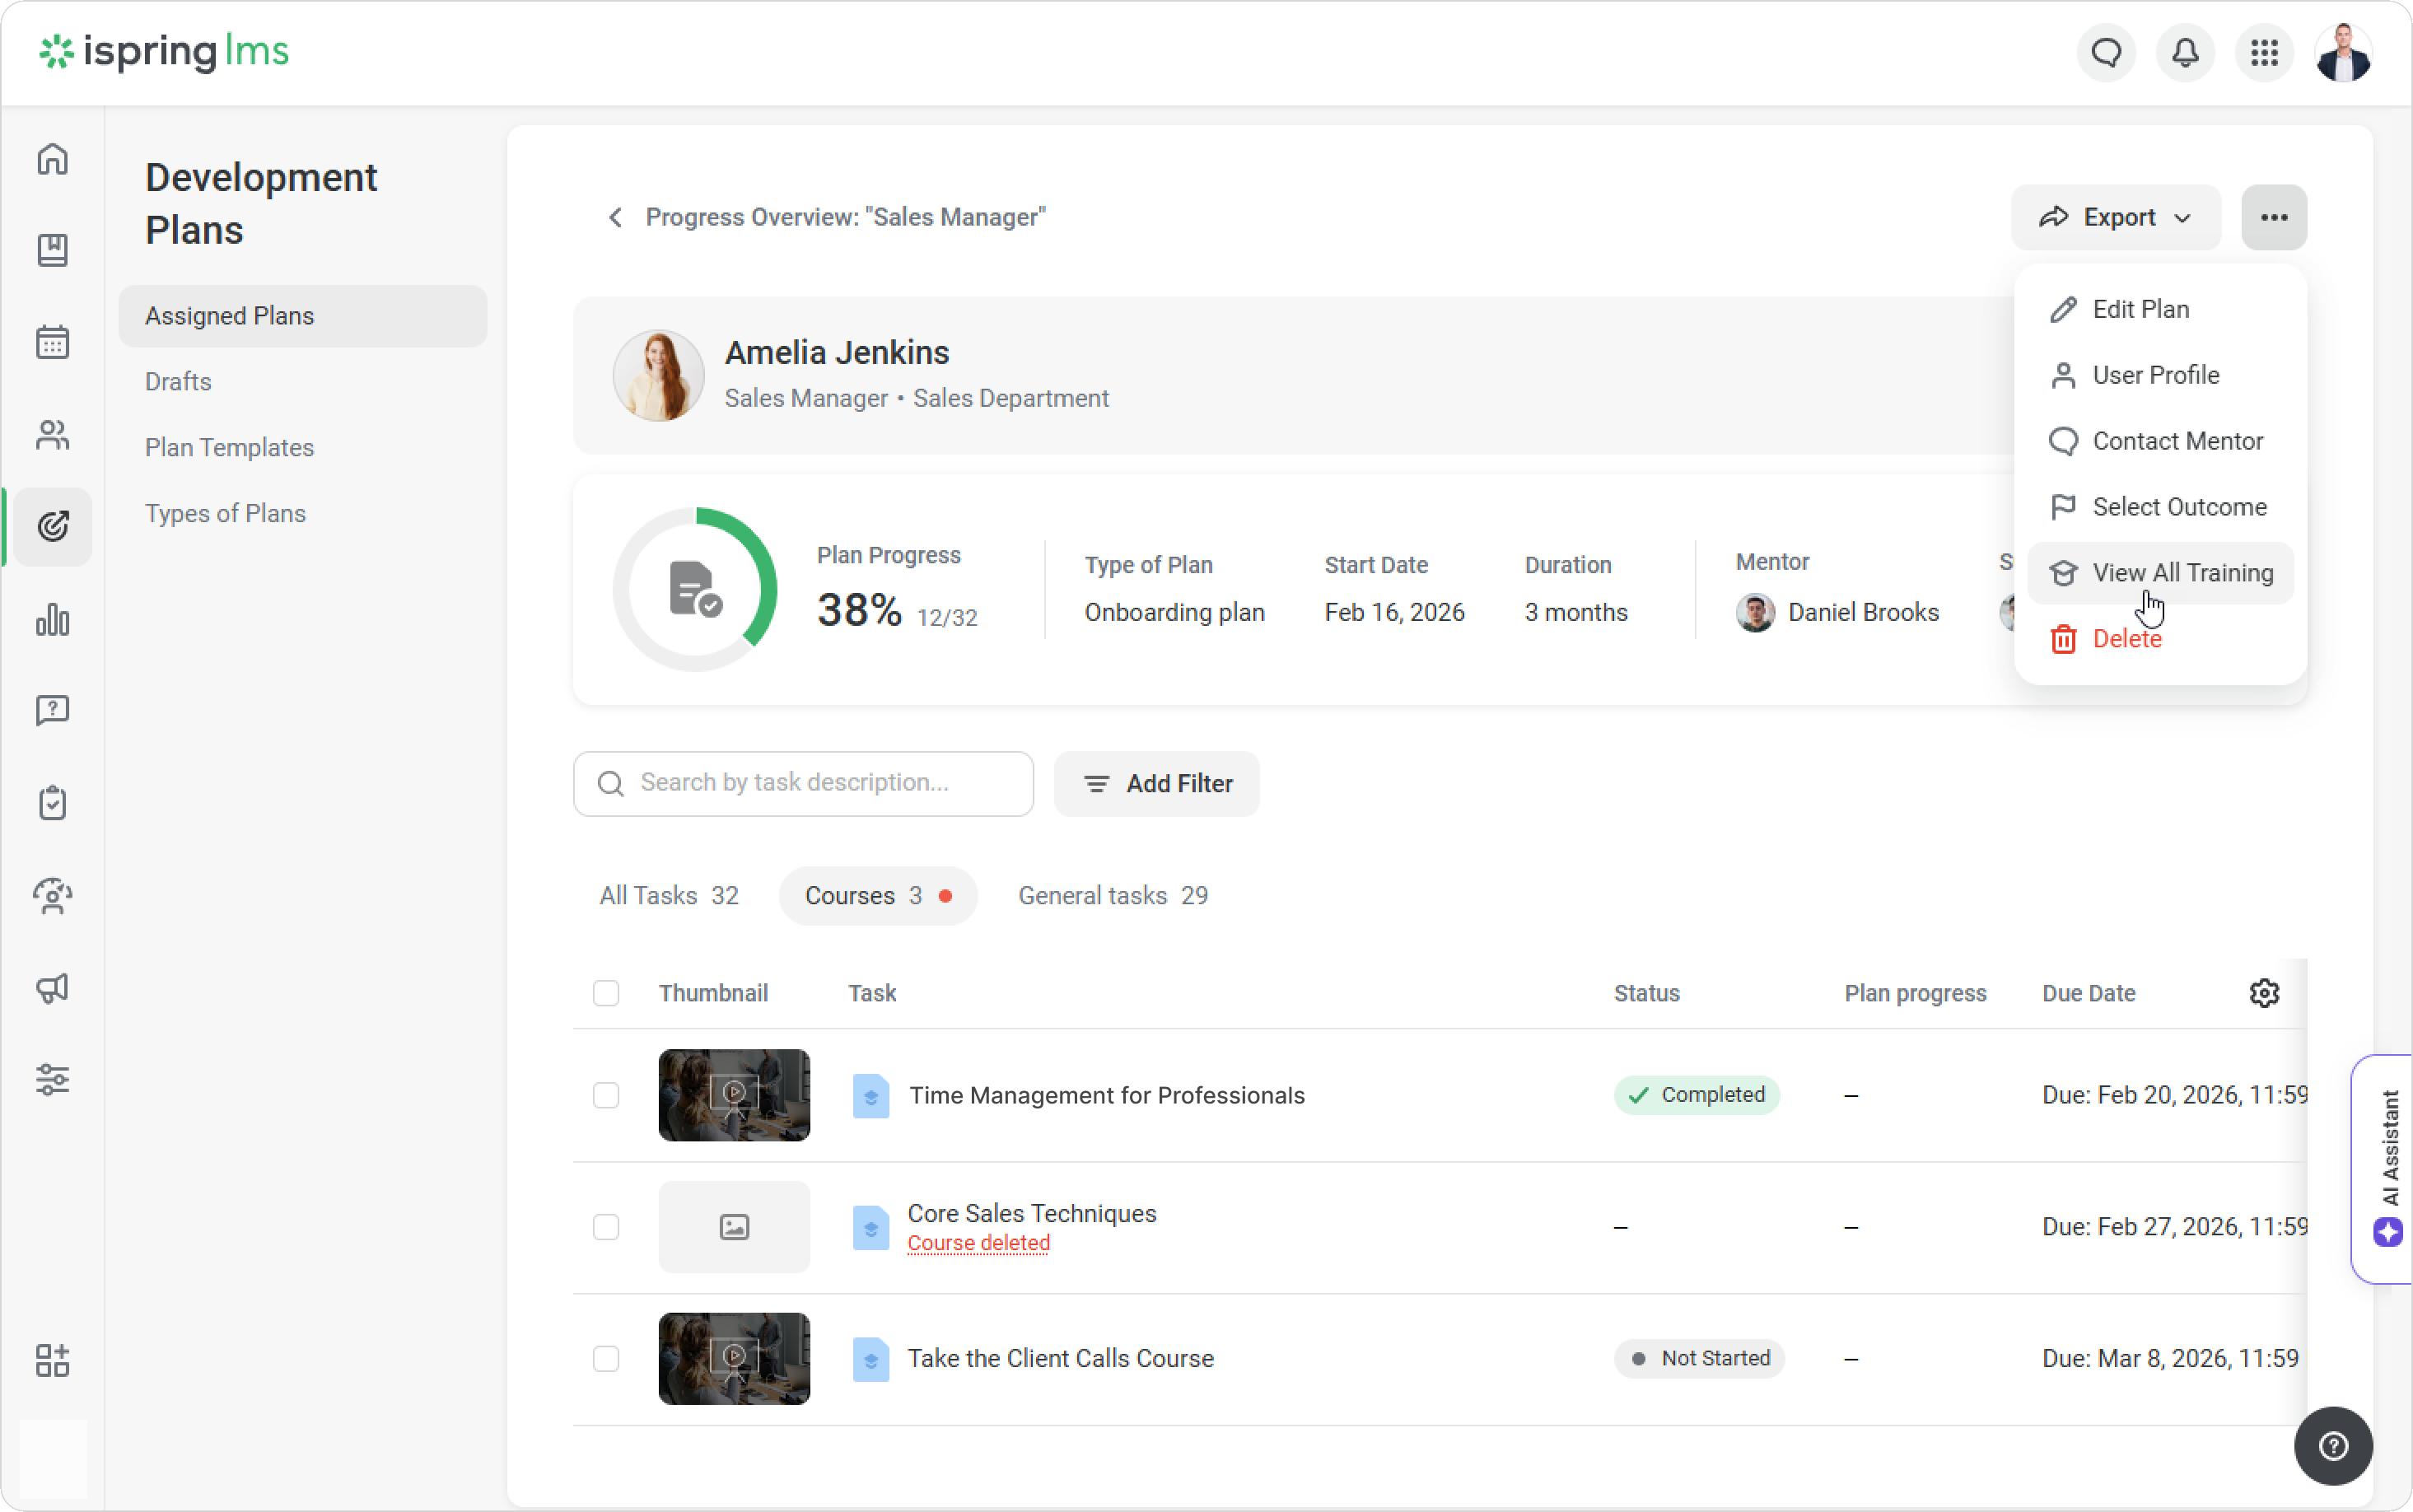This screenshot has width=2413, height=1512.
Task: Collapse the three-dot more options menu
Action: tap(2274, 217)
